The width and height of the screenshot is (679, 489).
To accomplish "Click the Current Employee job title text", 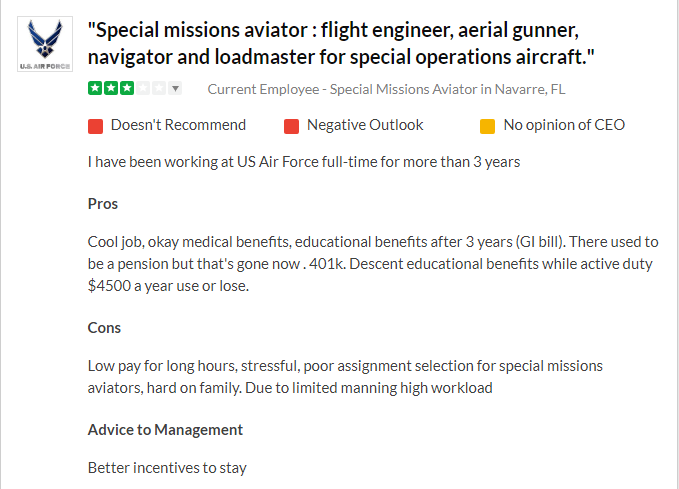I will [x=386, y=89].
